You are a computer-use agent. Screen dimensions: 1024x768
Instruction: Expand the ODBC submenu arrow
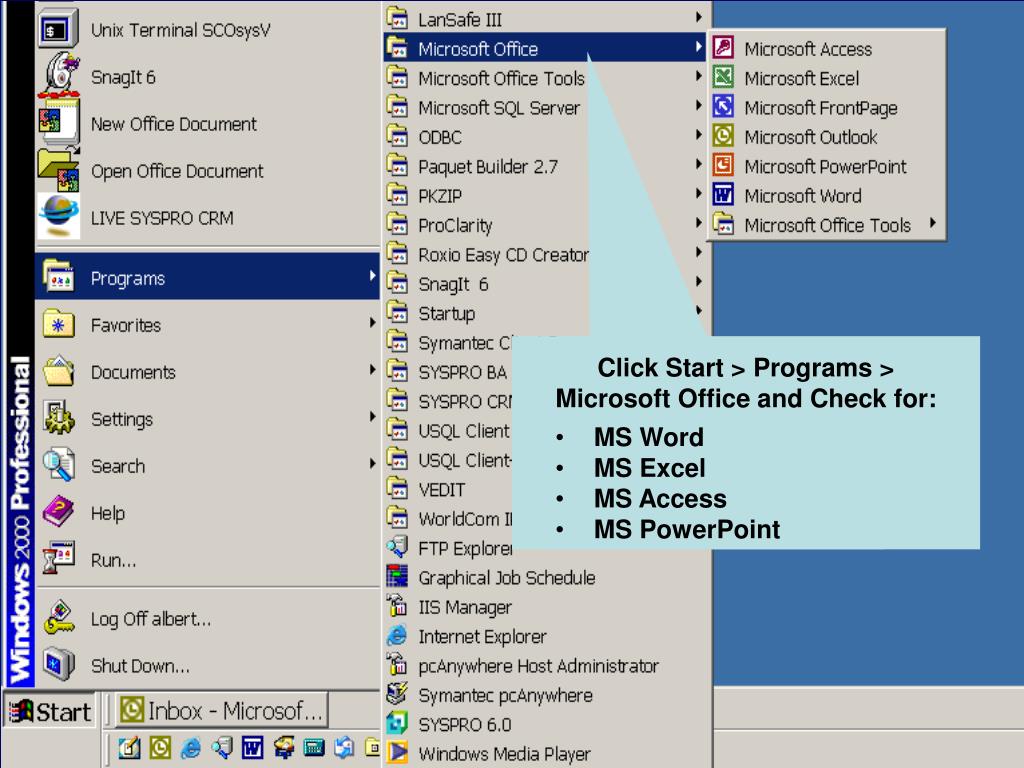pyautogui.click(x=698, y=135)
